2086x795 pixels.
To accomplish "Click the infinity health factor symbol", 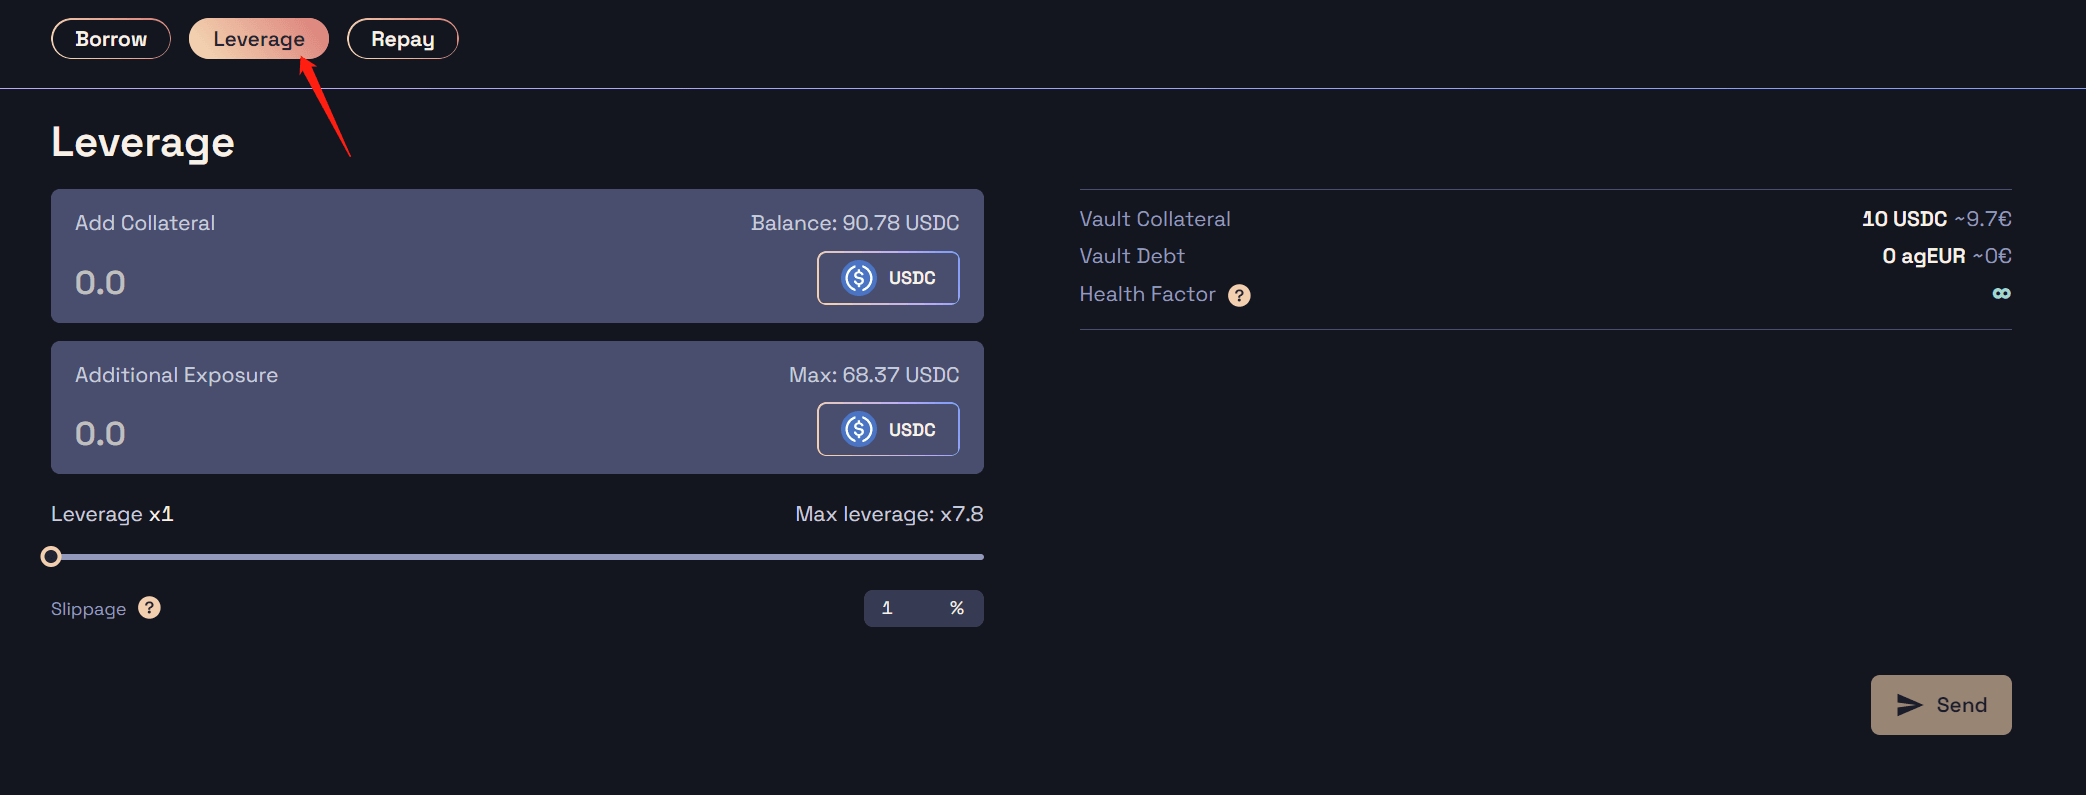I will 2001,294.
